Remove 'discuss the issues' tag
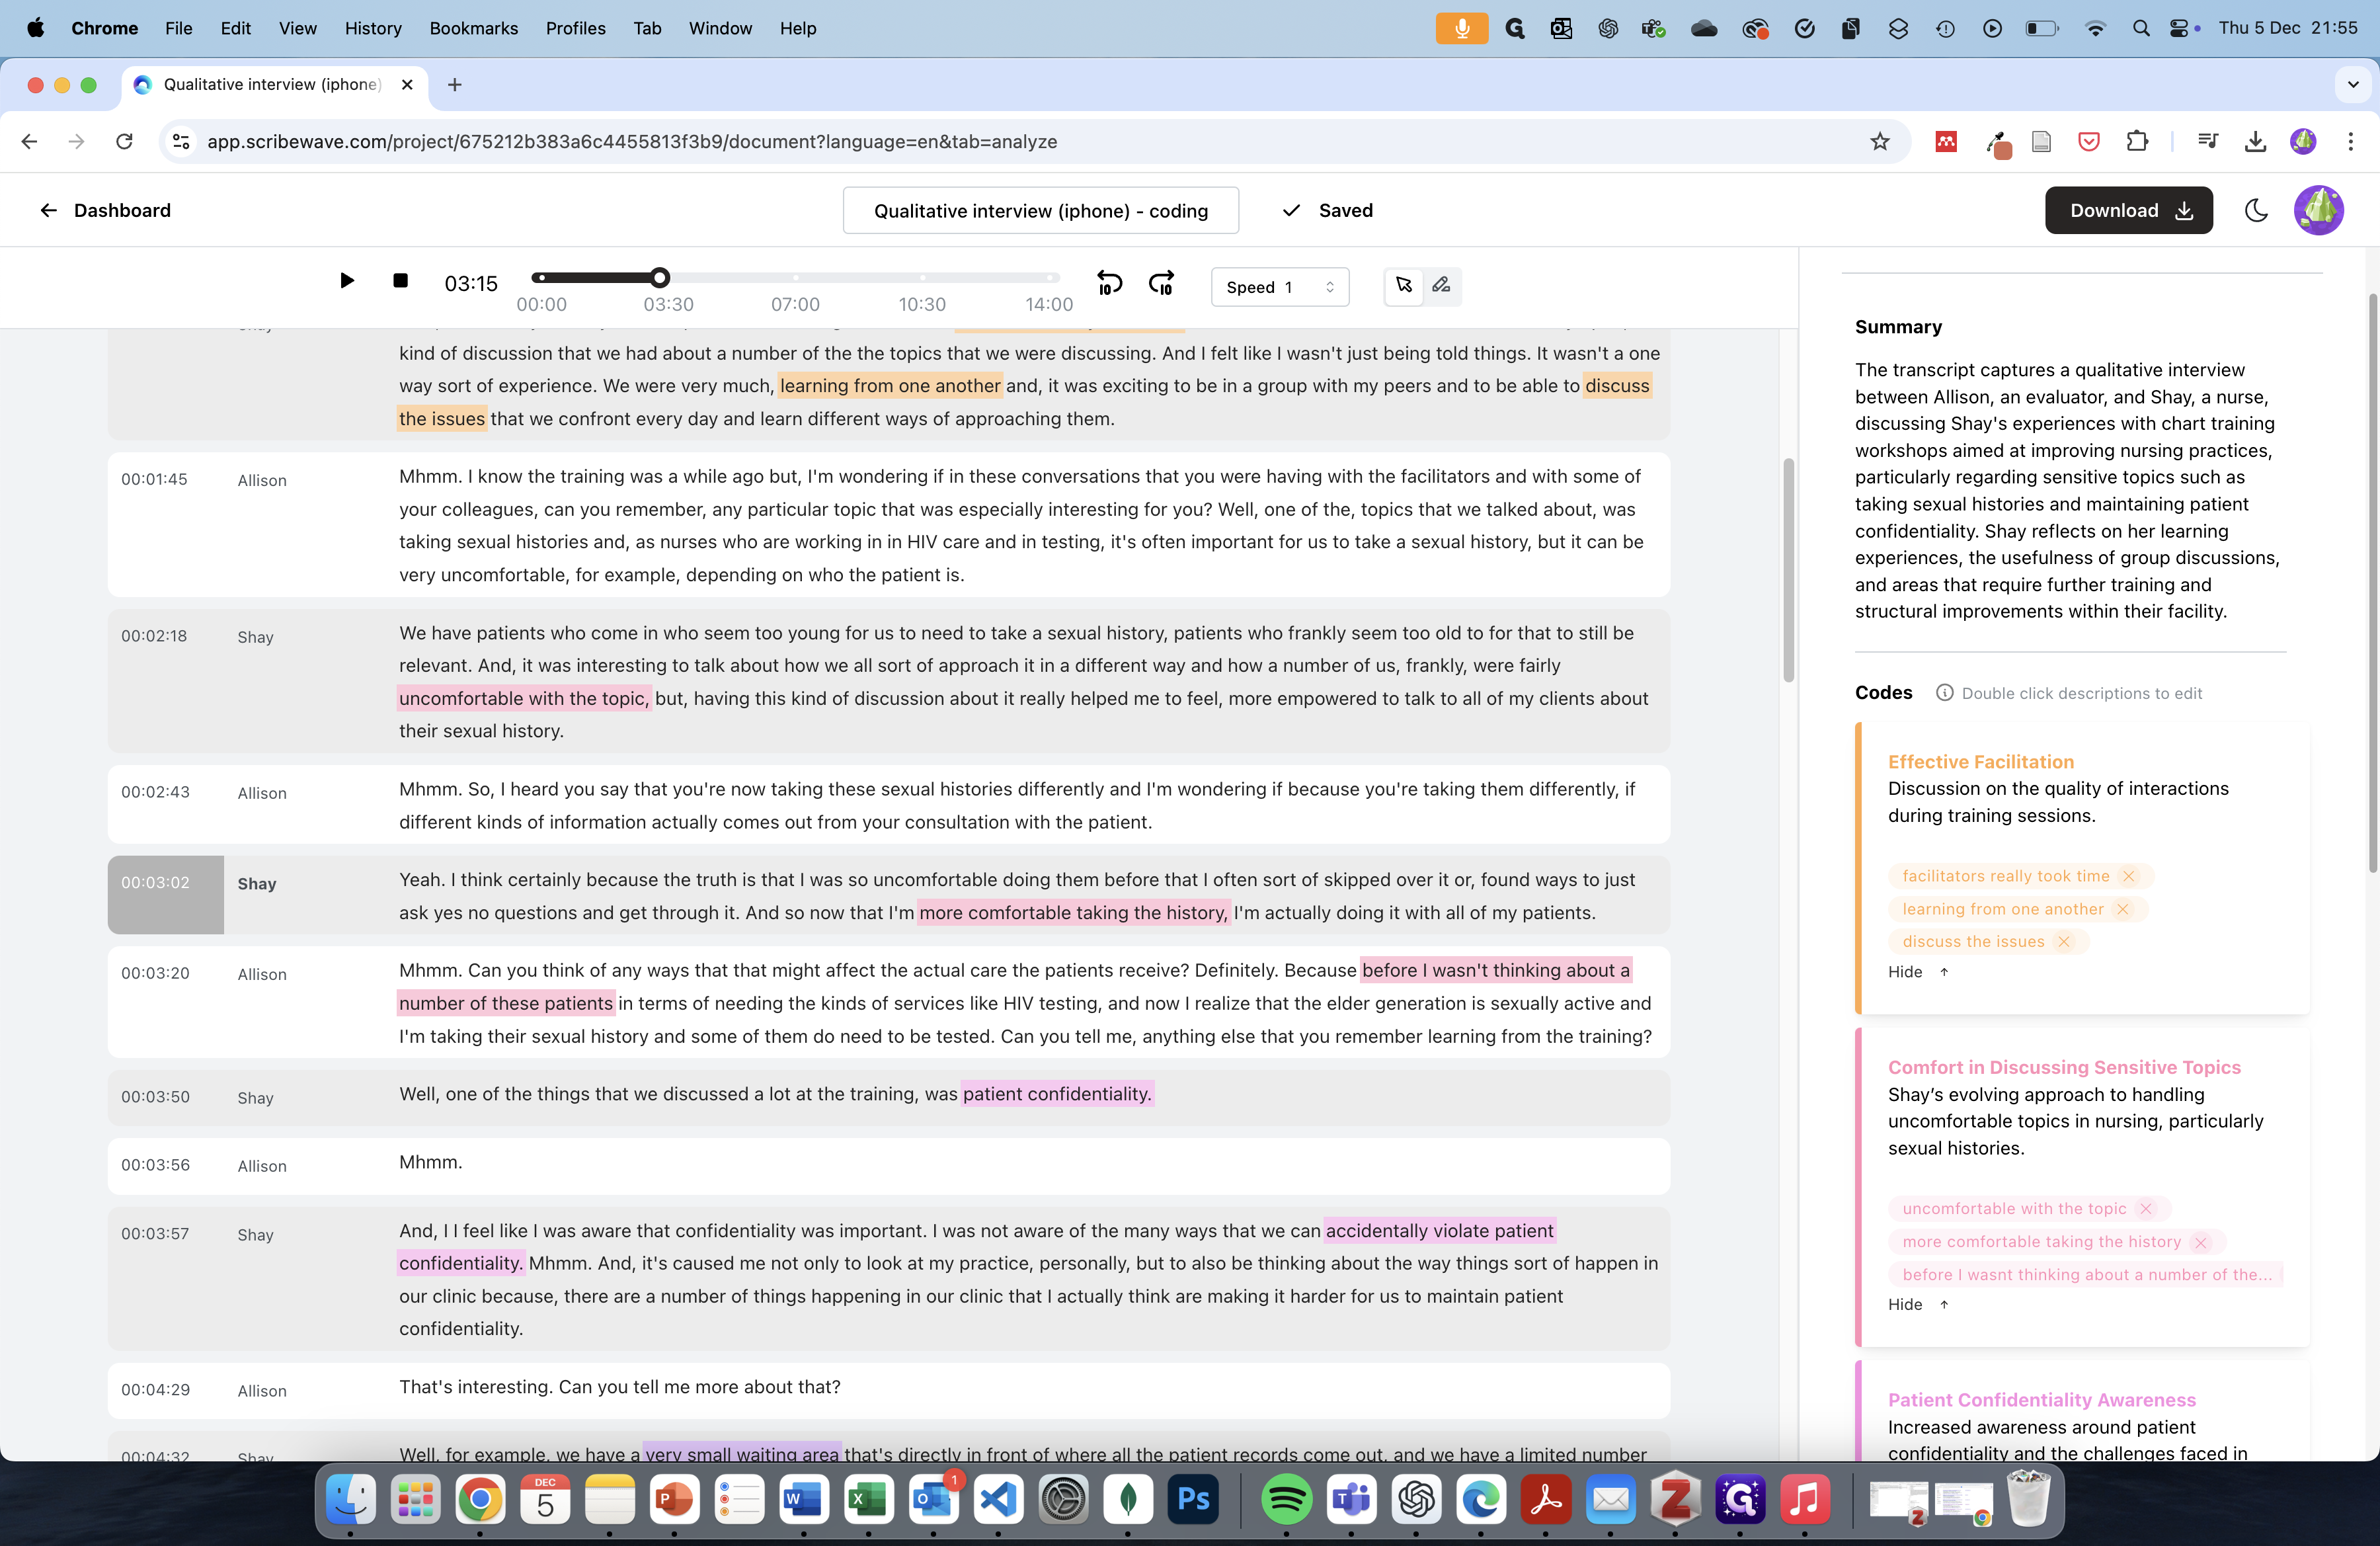The height and width of the screenshot is (1546, 2380). click(x=2063, y=942)
